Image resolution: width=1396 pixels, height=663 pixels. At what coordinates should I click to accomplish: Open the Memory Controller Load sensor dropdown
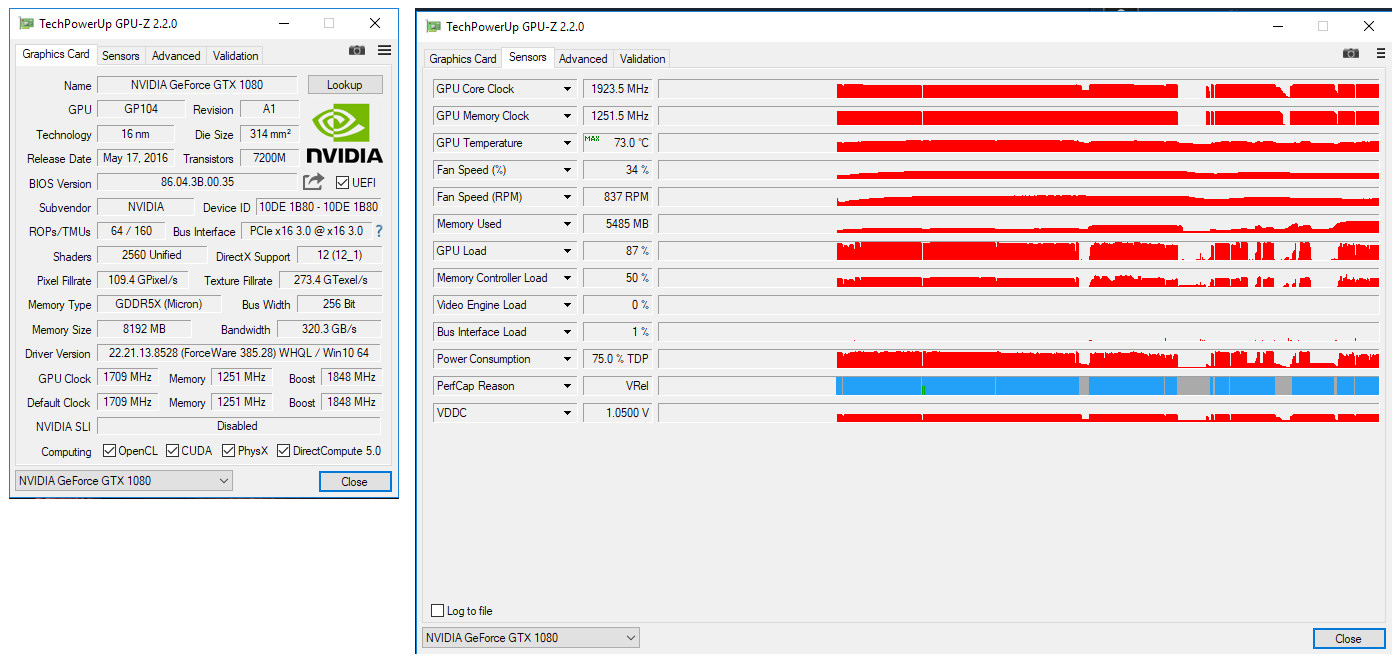567,278
